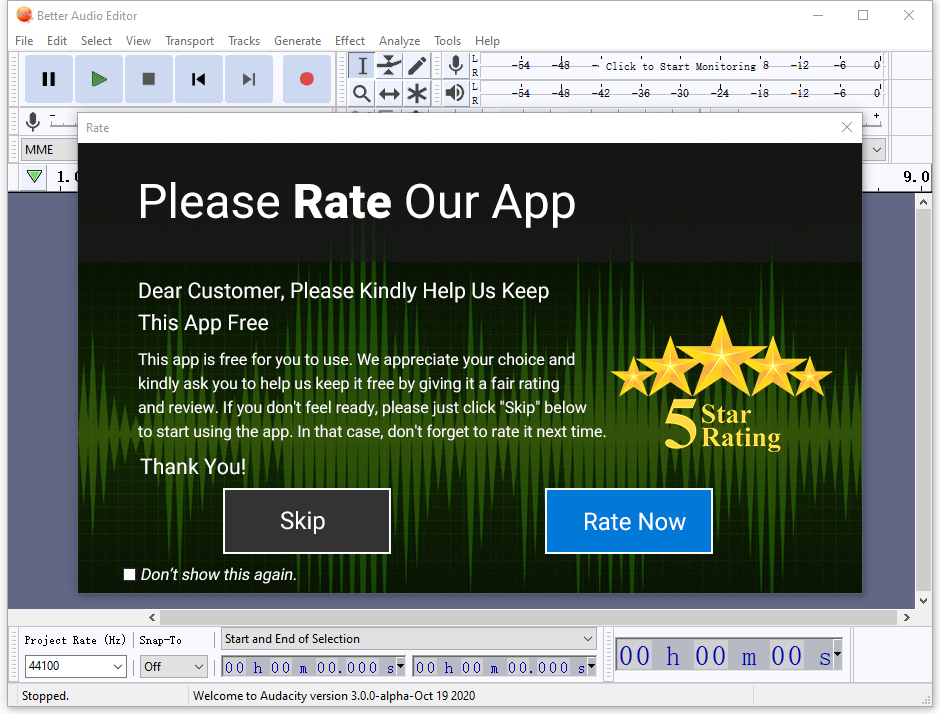Open the Effect menu
This screenshot has width=940, height=714.
click(x=350, y=41)
